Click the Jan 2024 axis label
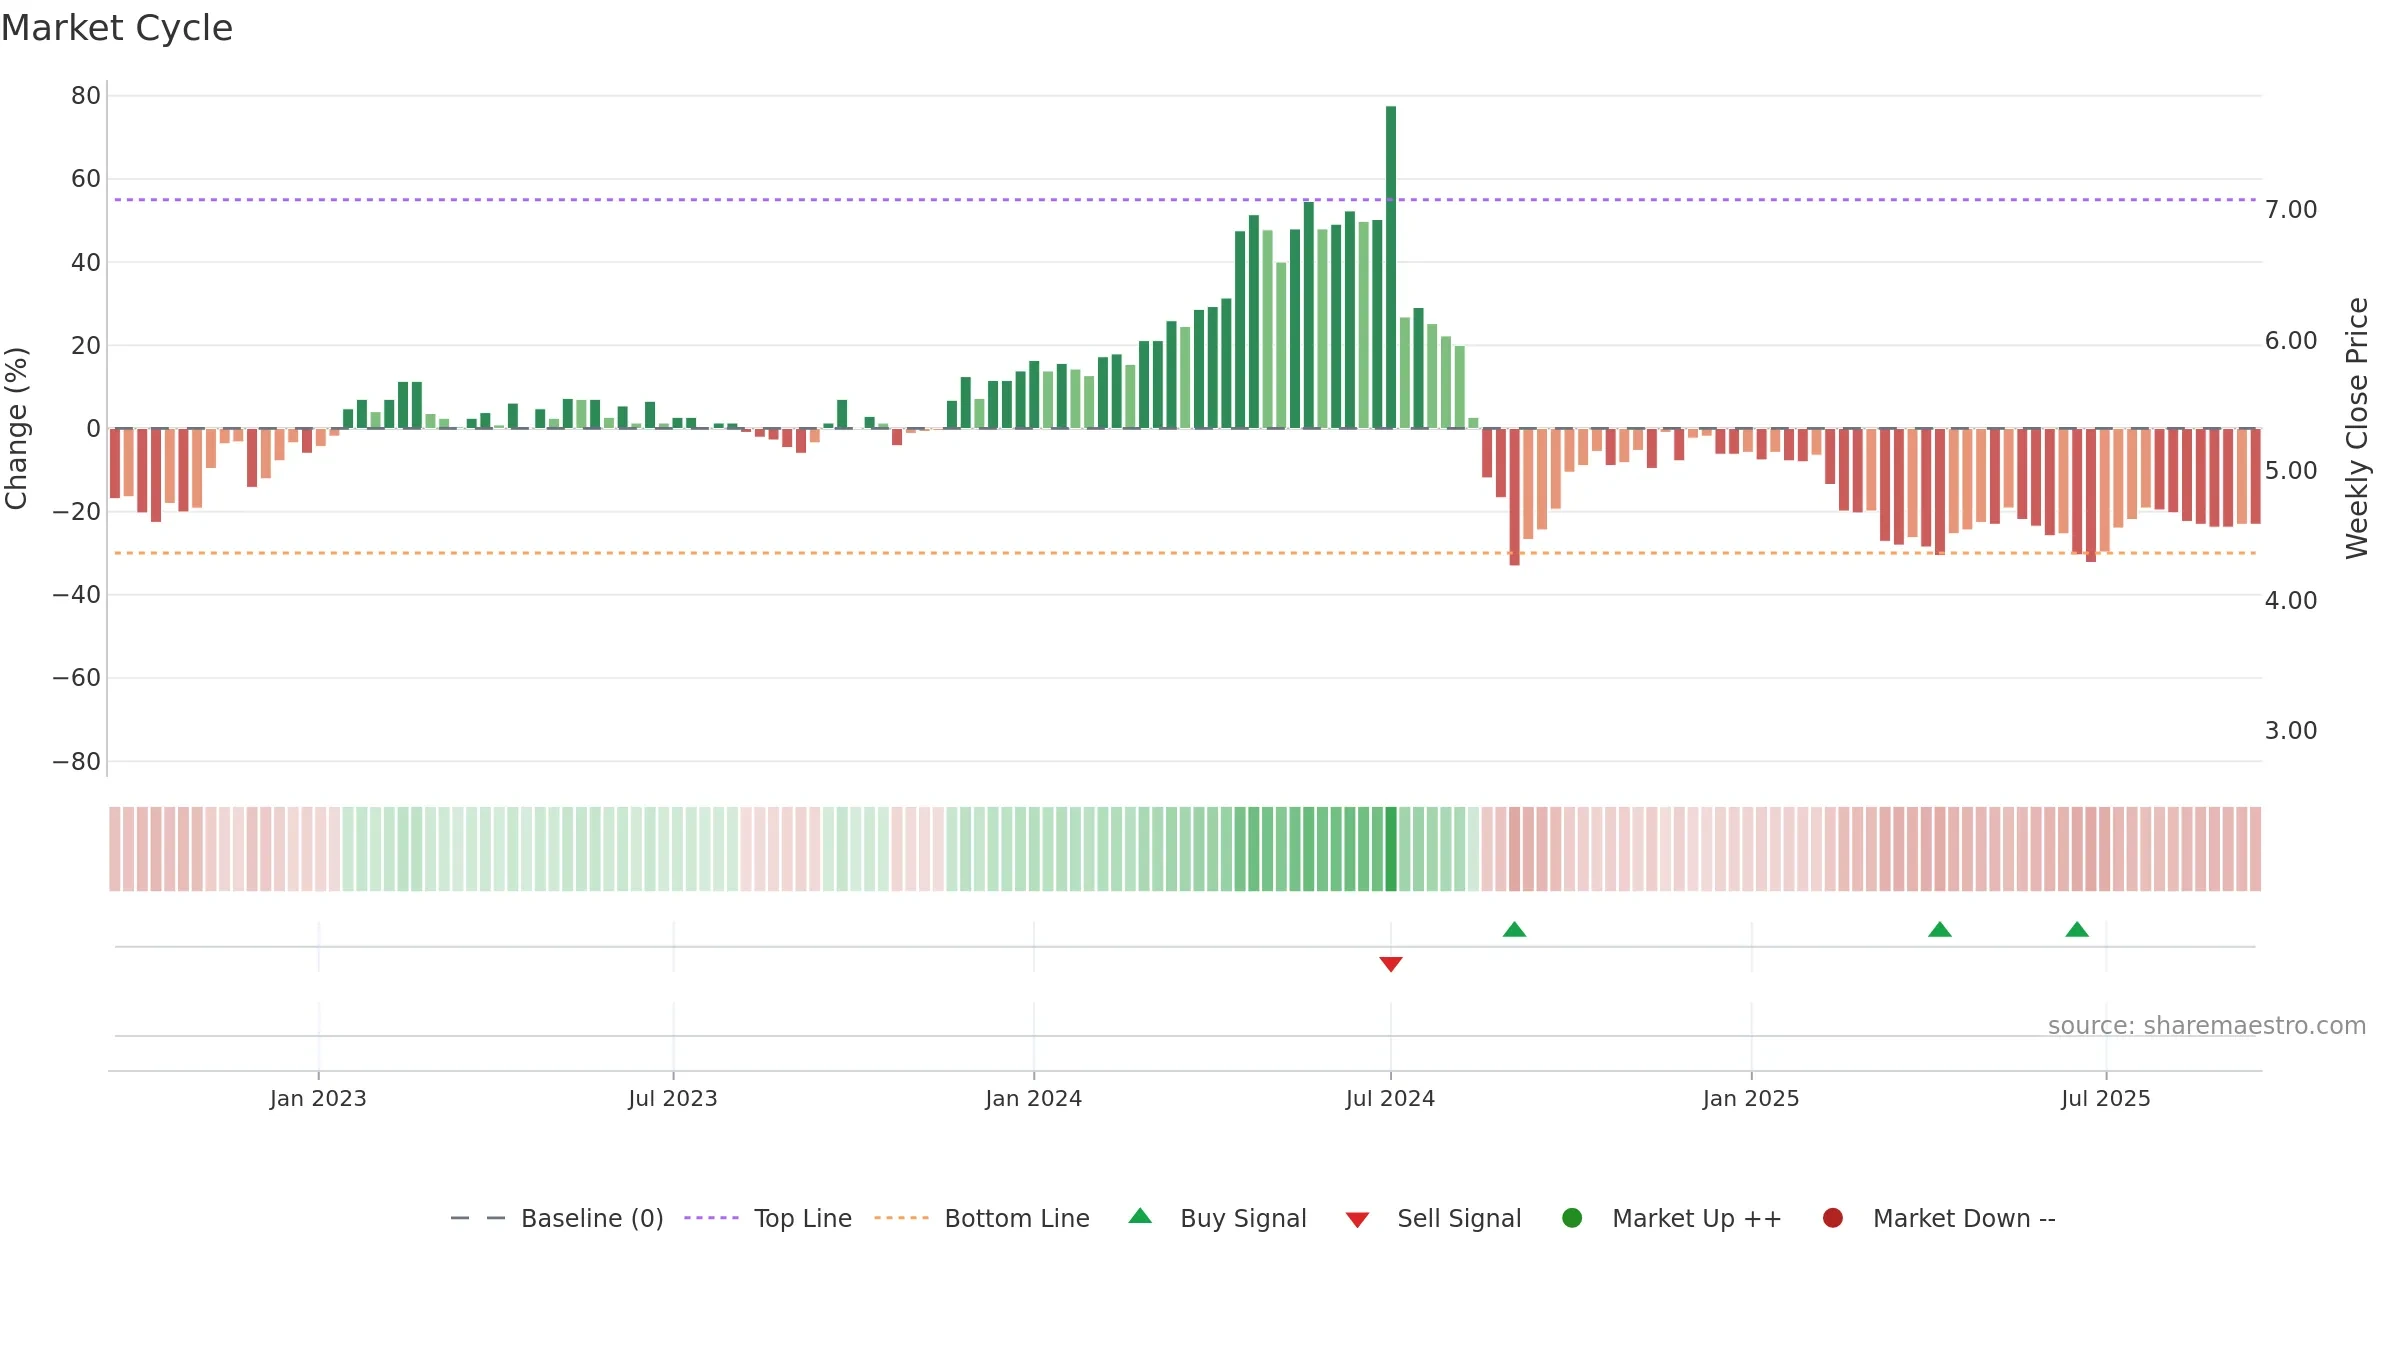Screen dimensions: 2400x1350 (1033, 1099)
